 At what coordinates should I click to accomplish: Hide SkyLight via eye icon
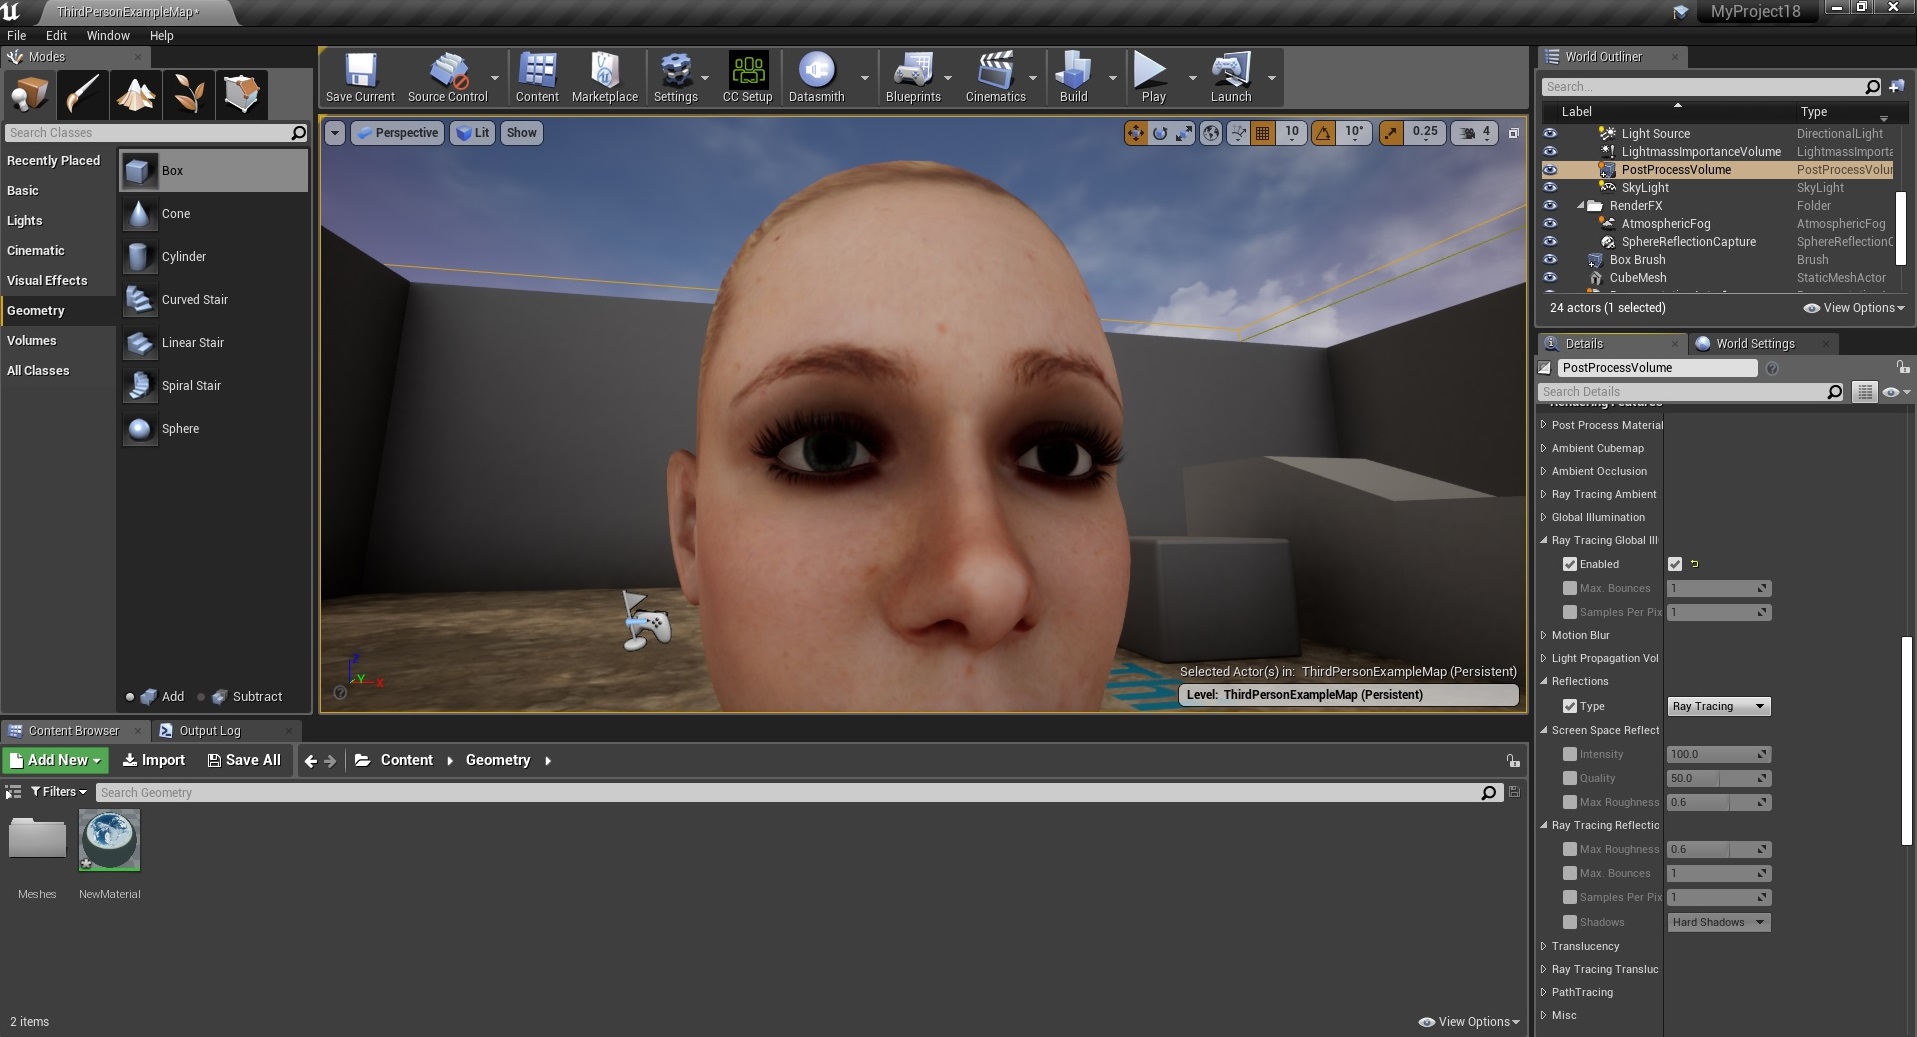(1550, 187)
